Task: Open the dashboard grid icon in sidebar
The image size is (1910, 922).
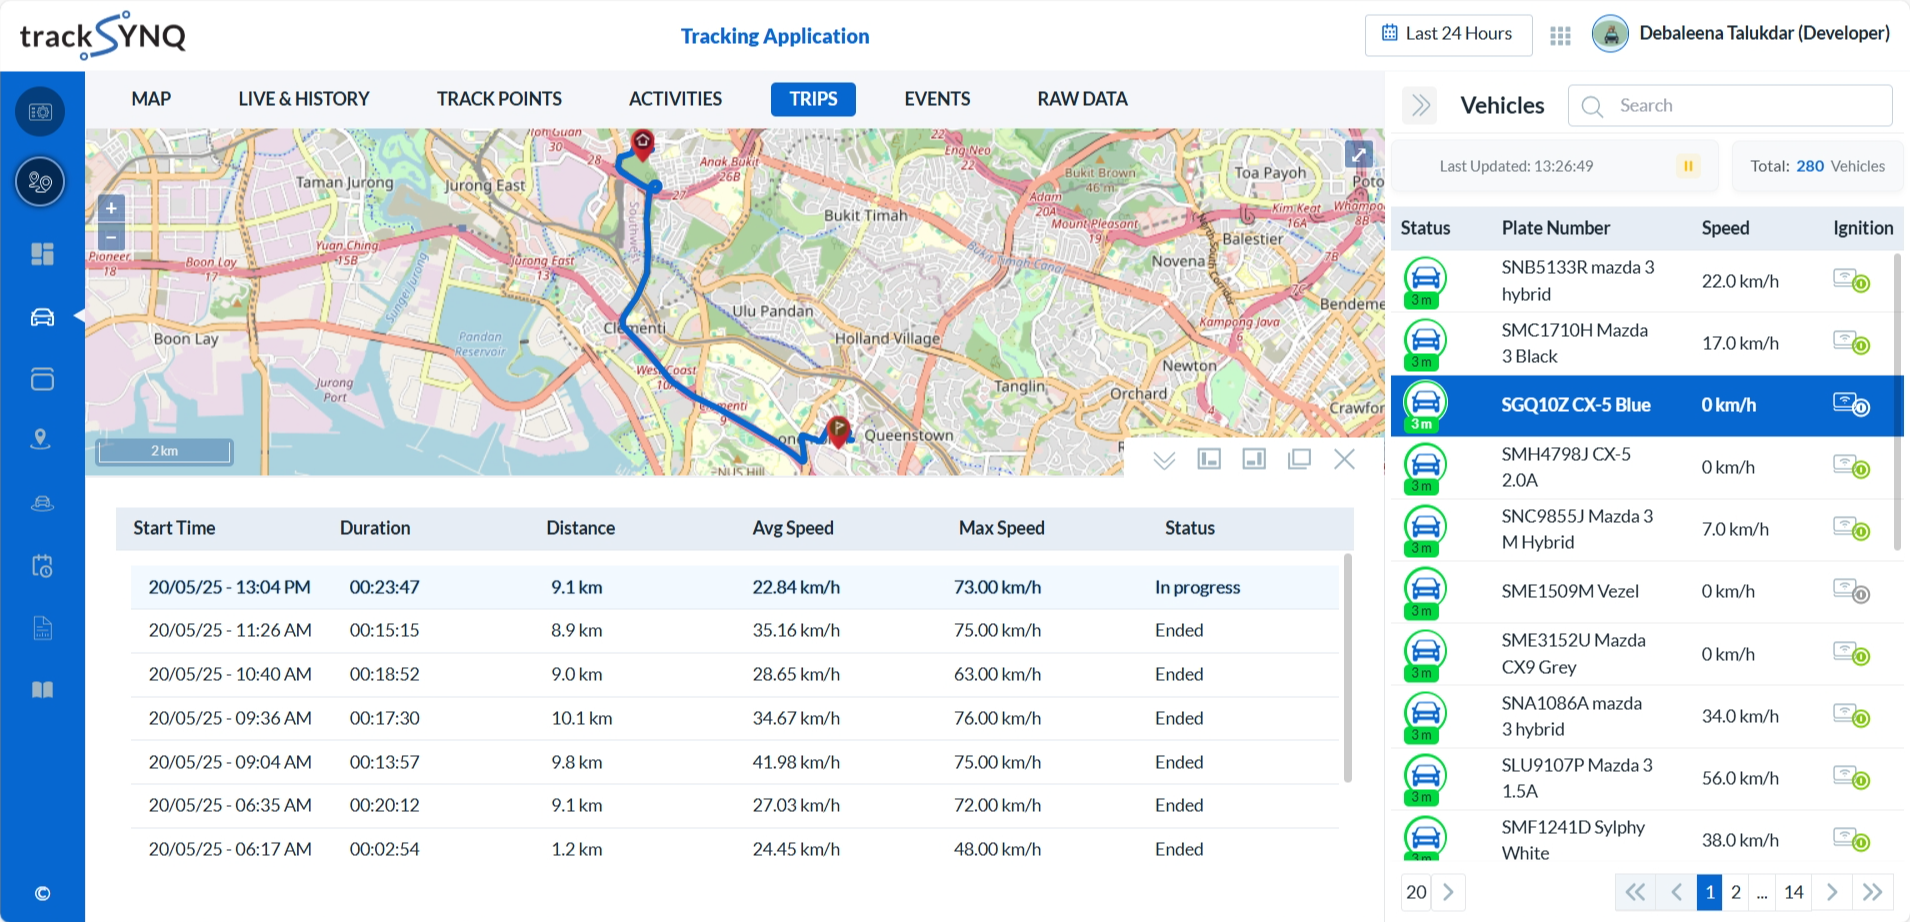Action: click(41, 254)
